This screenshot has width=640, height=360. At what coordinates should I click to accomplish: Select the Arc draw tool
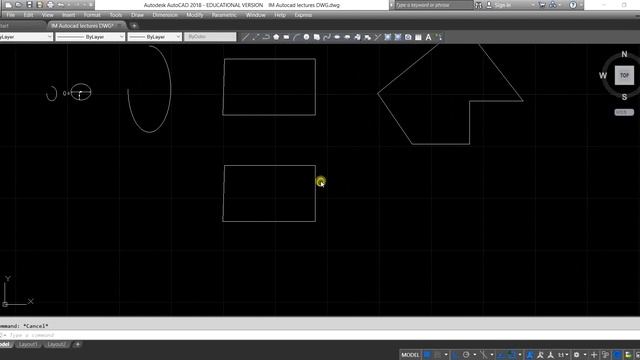pos(296,37)
